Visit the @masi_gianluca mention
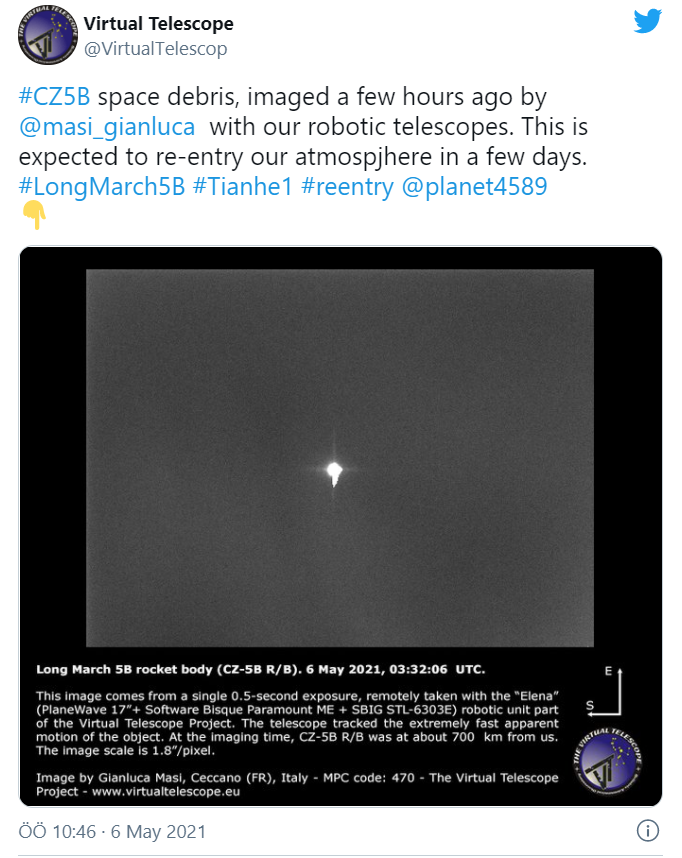682x858 pixels. pyautogui.click(x=111, y=127)
